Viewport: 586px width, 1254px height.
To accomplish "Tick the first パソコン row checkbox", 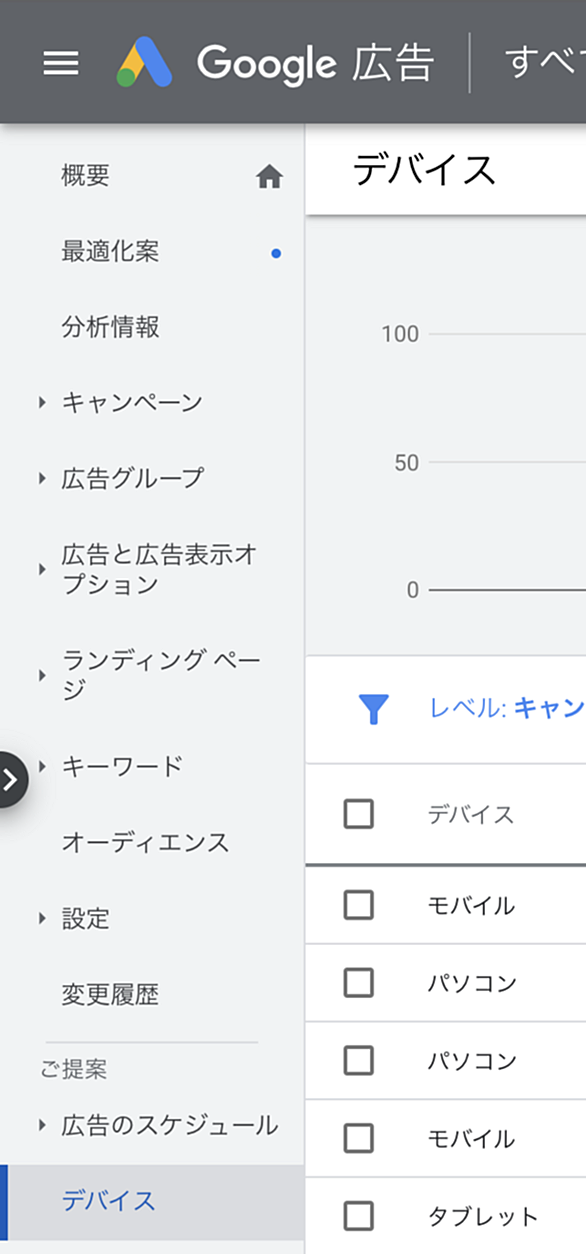I will 358,983.
